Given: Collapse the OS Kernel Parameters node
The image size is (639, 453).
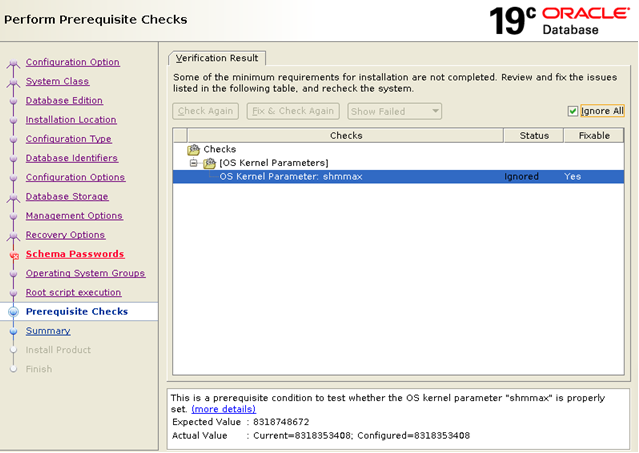Looking at the screenshot, I should pyautogui.click(x=194, y=163).
